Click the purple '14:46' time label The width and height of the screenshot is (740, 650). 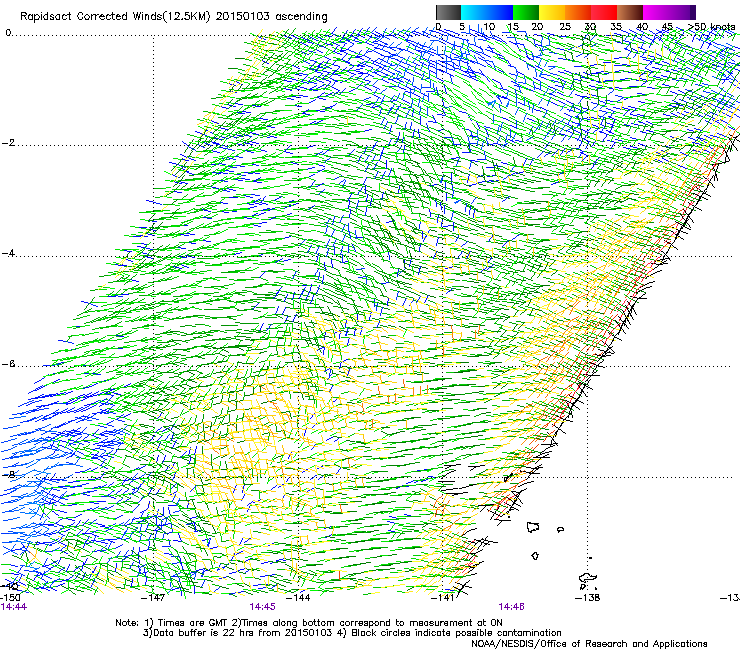point(512,607)
